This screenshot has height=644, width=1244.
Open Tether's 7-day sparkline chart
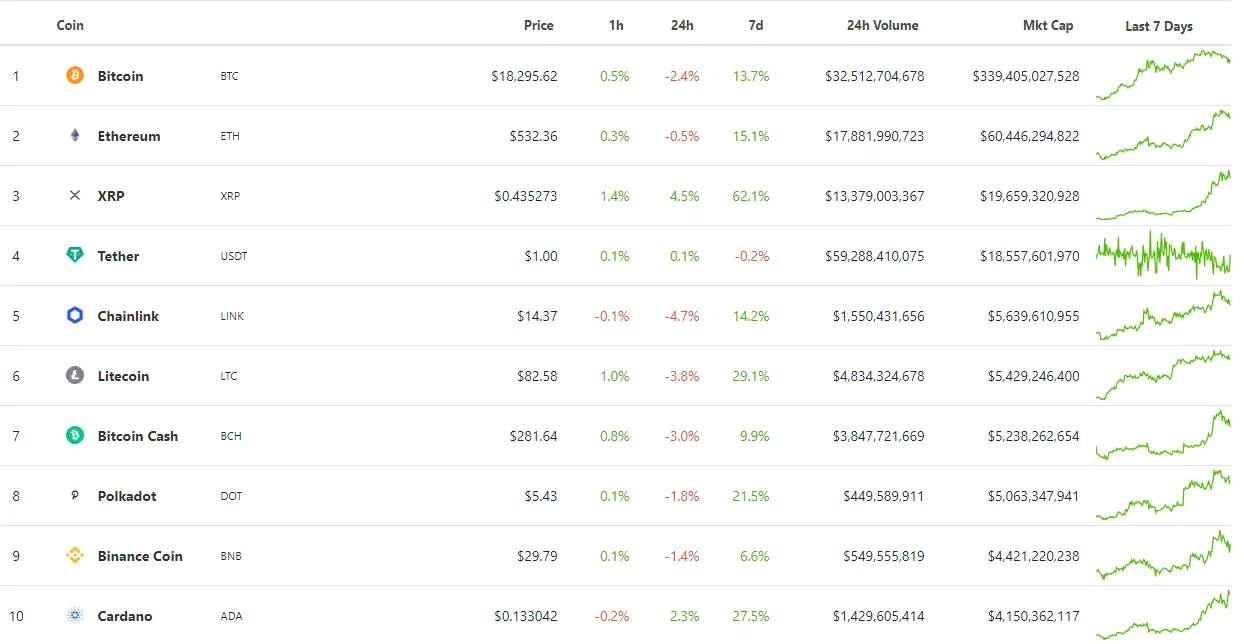pos(1163,255)
